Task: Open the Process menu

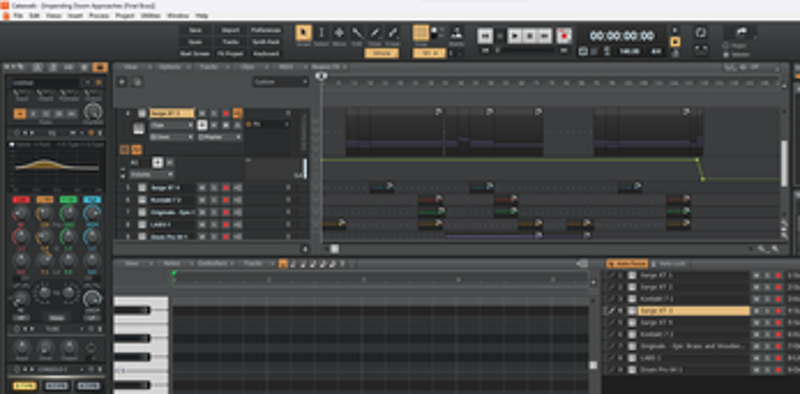Action: point(99,16)
